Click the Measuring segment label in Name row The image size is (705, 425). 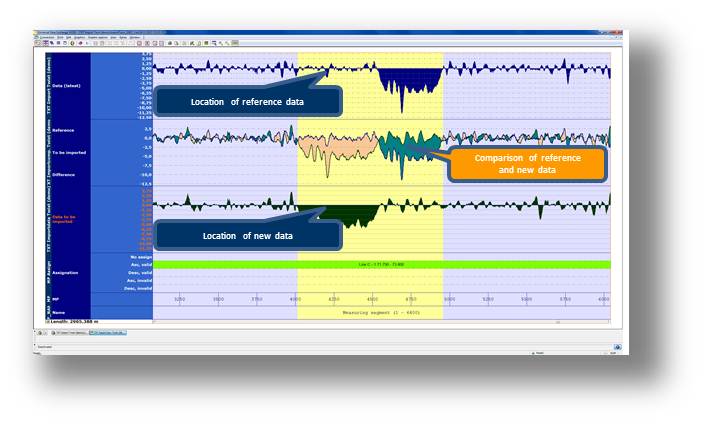click(x=370, y=313)
